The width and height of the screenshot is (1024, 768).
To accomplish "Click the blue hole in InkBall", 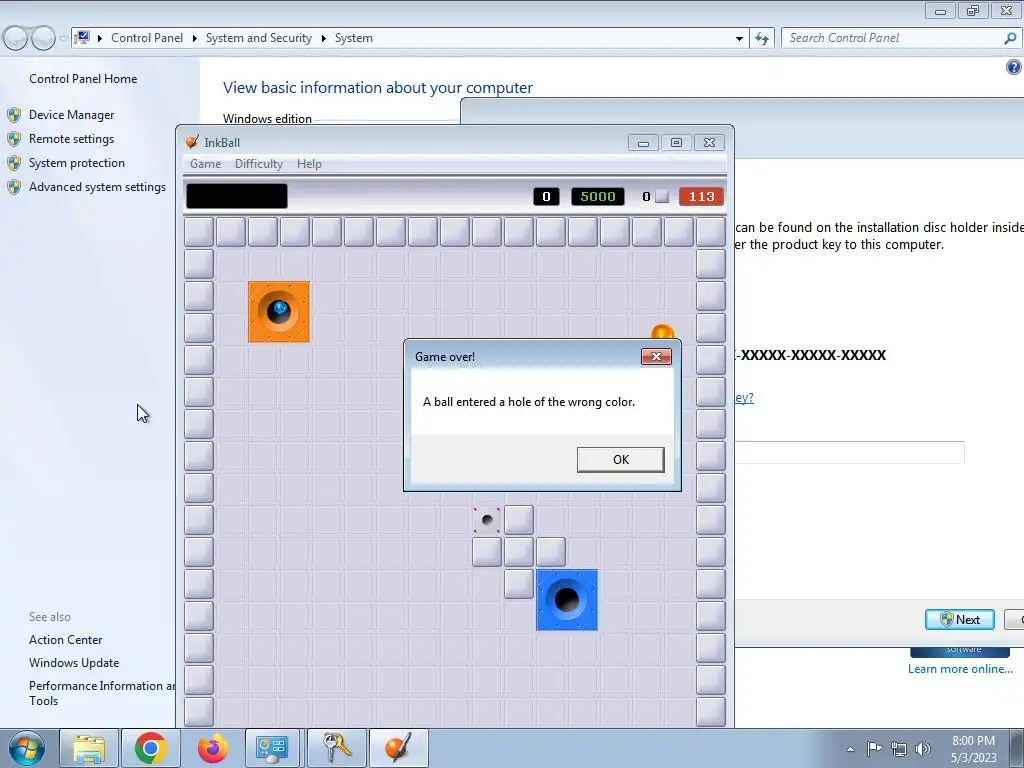I will [566, 600].
